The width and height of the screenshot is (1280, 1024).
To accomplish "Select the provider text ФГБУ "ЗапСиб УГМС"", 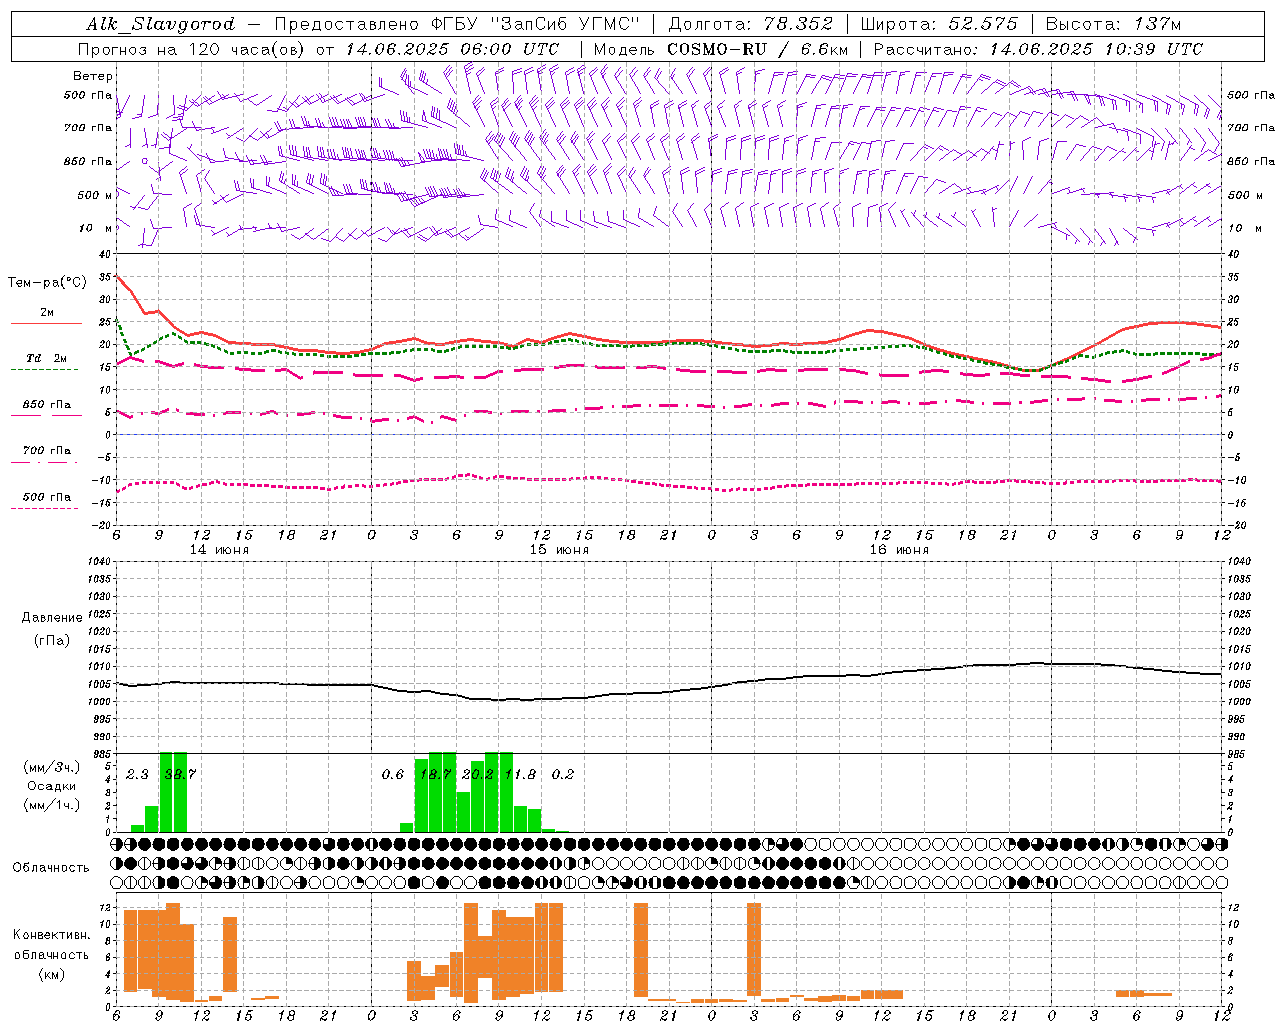I will 538,24.
